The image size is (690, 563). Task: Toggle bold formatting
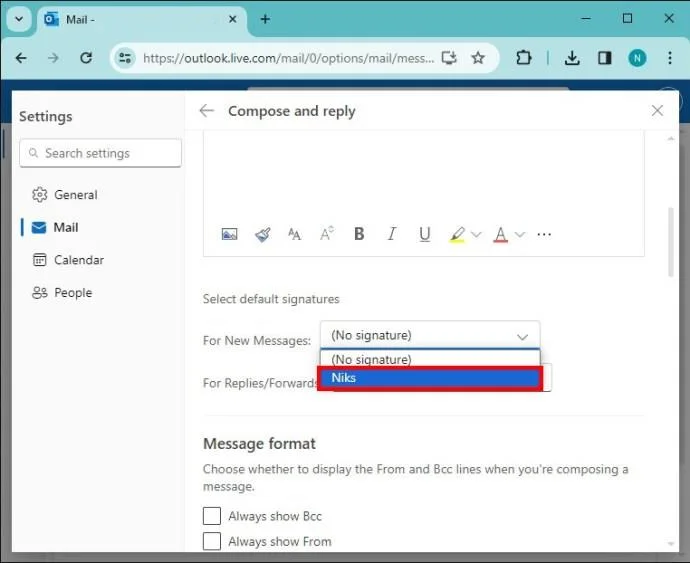tap(359, 234)
